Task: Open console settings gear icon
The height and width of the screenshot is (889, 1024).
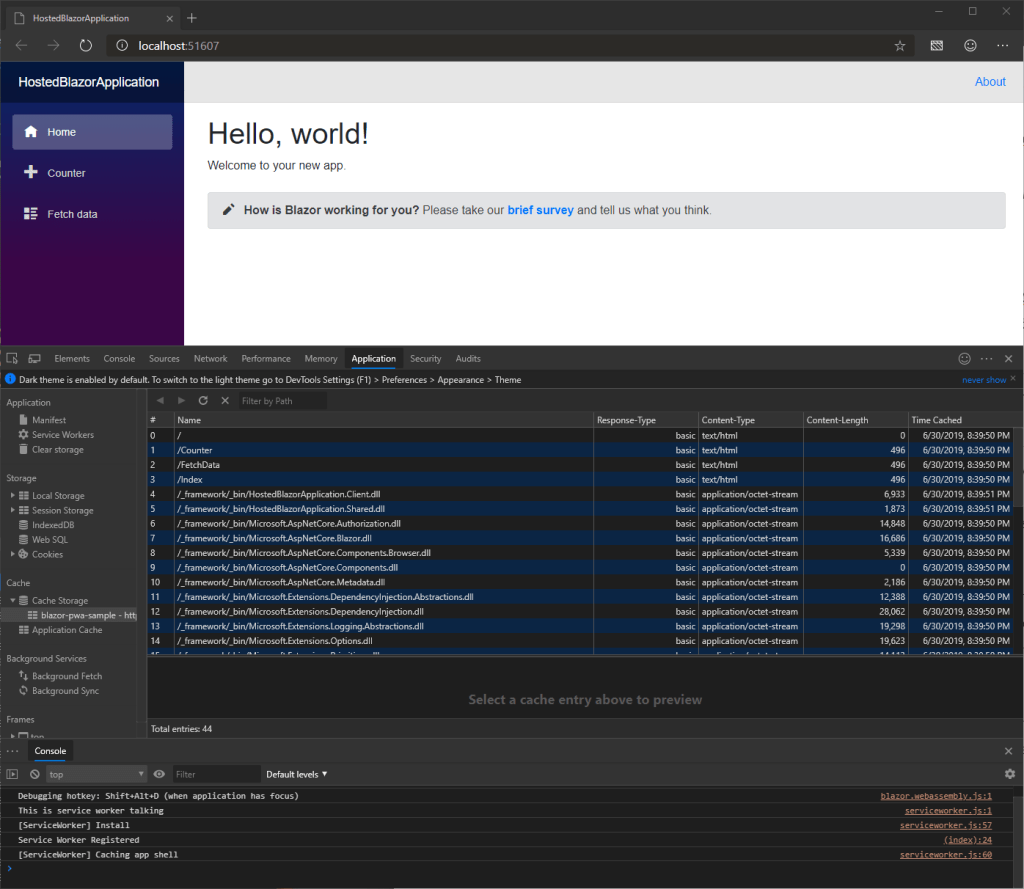Action: pos(1009,774)
